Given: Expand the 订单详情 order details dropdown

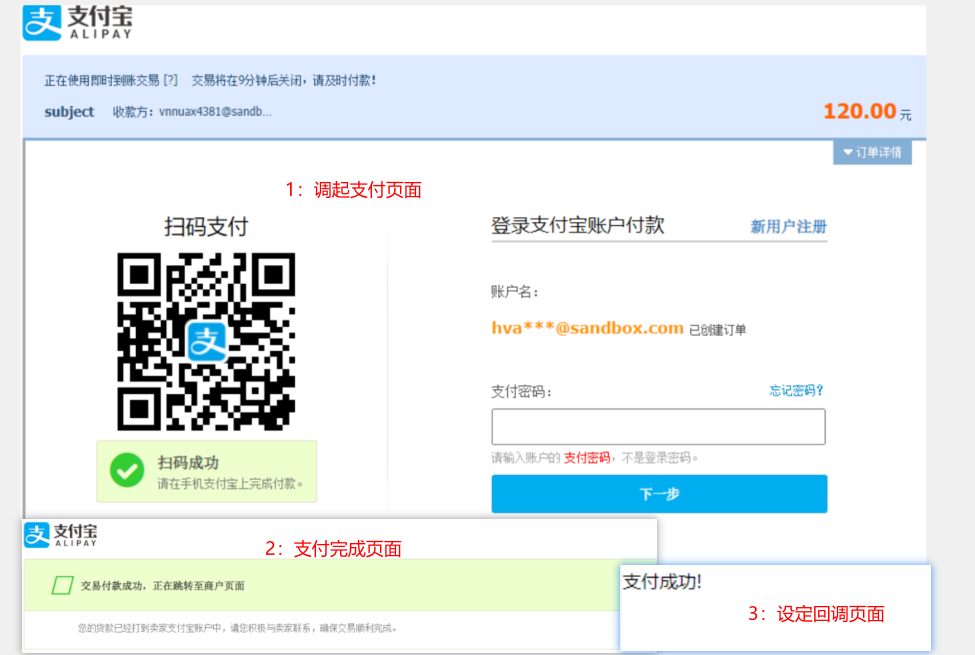Looking at the screenshot, I should 872,152.
